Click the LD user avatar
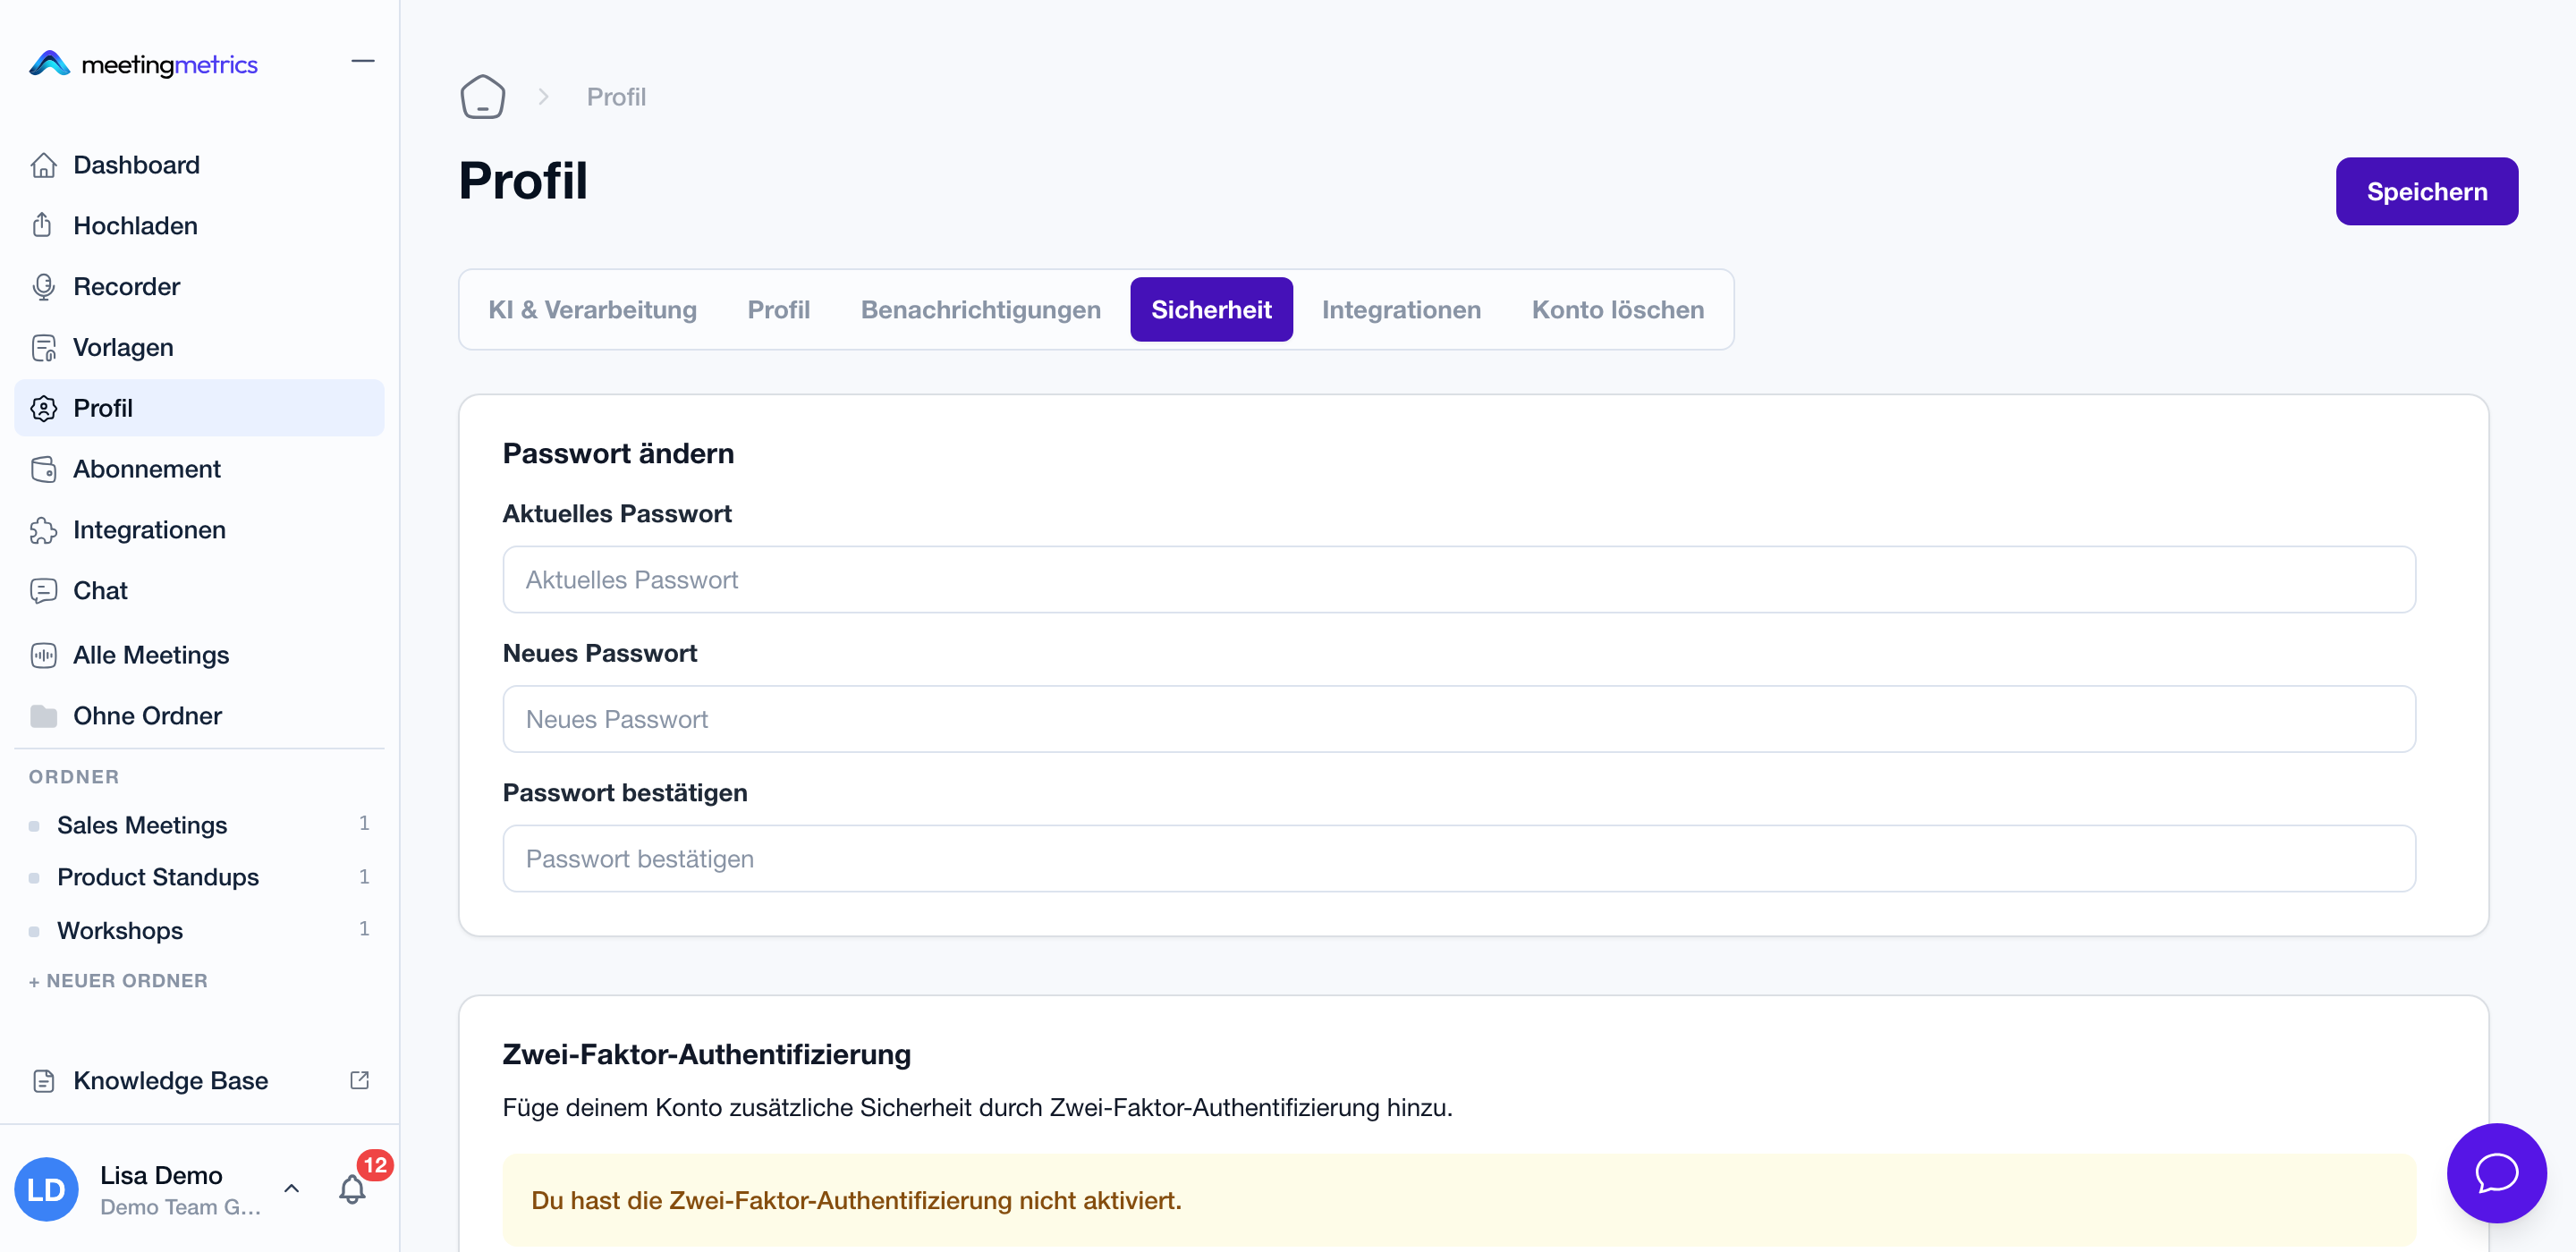 tap(46, 1189)
